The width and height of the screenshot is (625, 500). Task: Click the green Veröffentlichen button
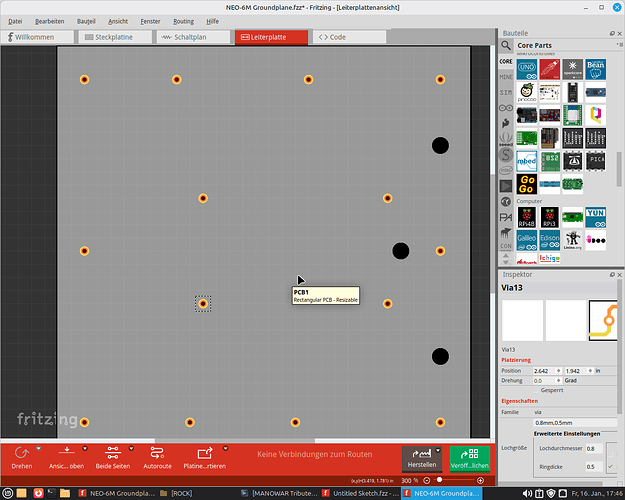click(x=469, y=458)
